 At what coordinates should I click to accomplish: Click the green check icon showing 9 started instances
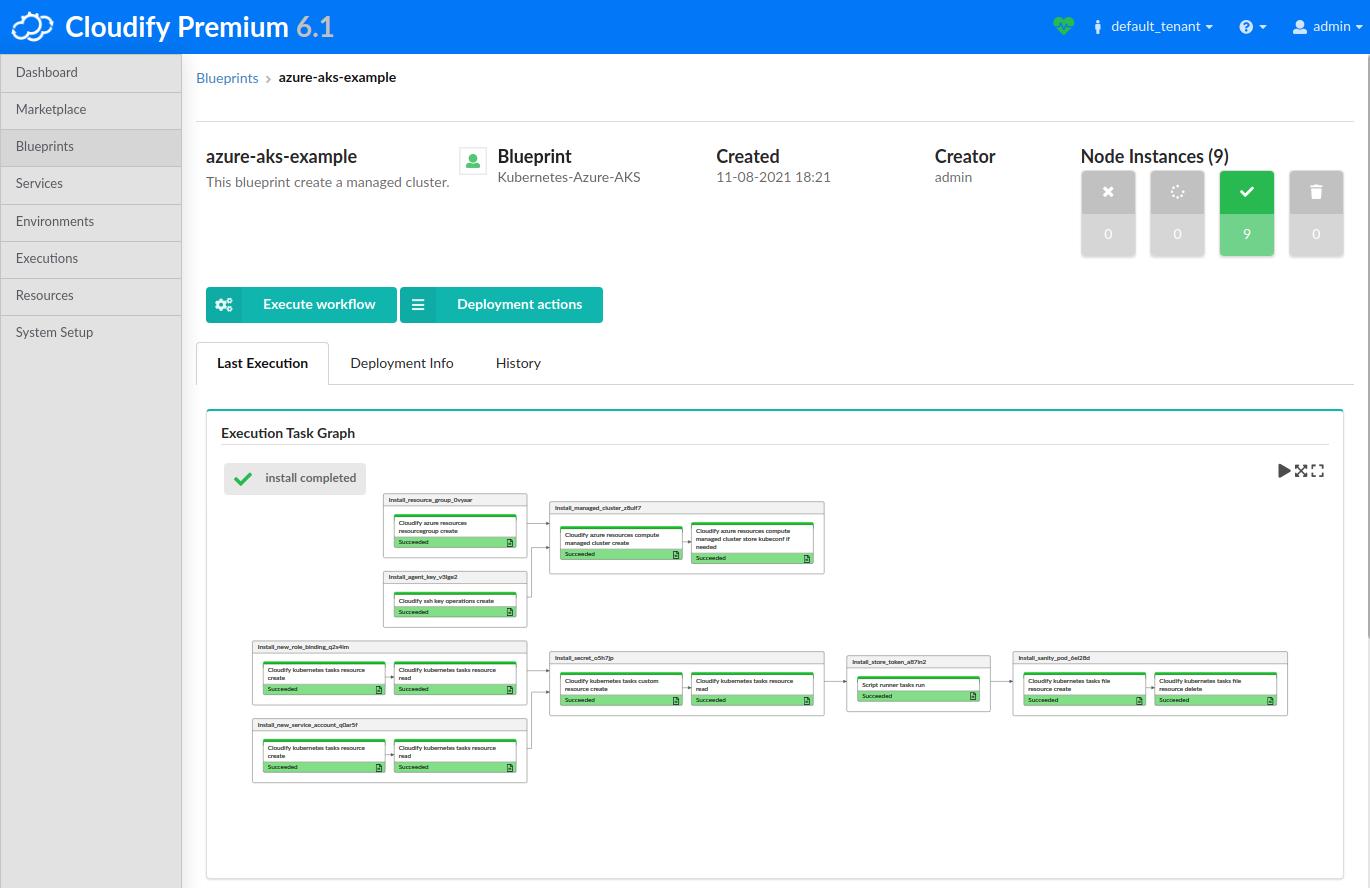[1246, 192]
